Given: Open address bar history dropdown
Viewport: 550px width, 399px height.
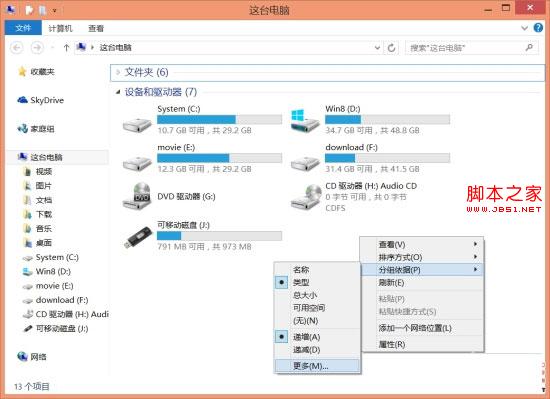Looking at the screenshot, I should tap(377, 47).
